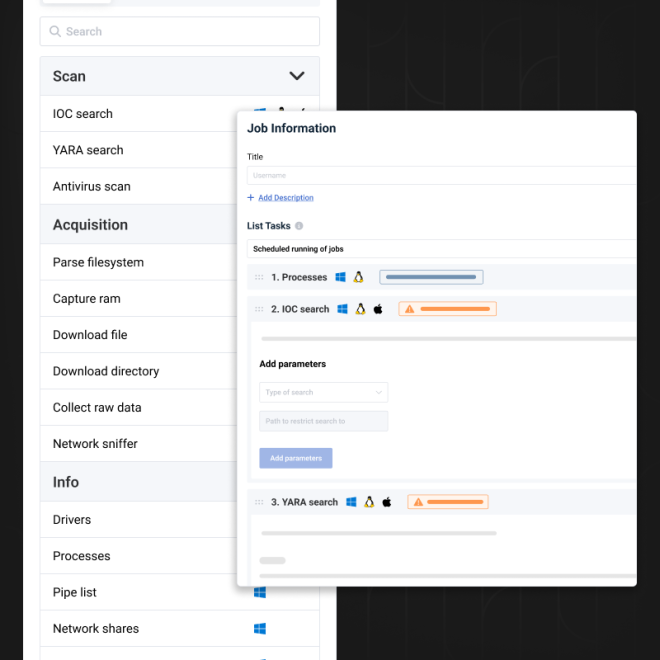Click Windows icon on 1. Processes task
Image resolution: width=660 pixels, height=660 pixels.
pyautogui.click(x=340, y=277)
